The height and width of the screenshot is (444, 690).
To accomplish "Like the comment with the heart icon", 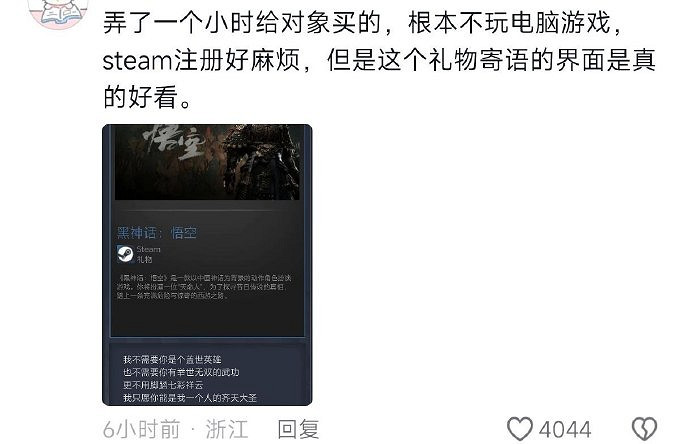I will pos(520,429).
